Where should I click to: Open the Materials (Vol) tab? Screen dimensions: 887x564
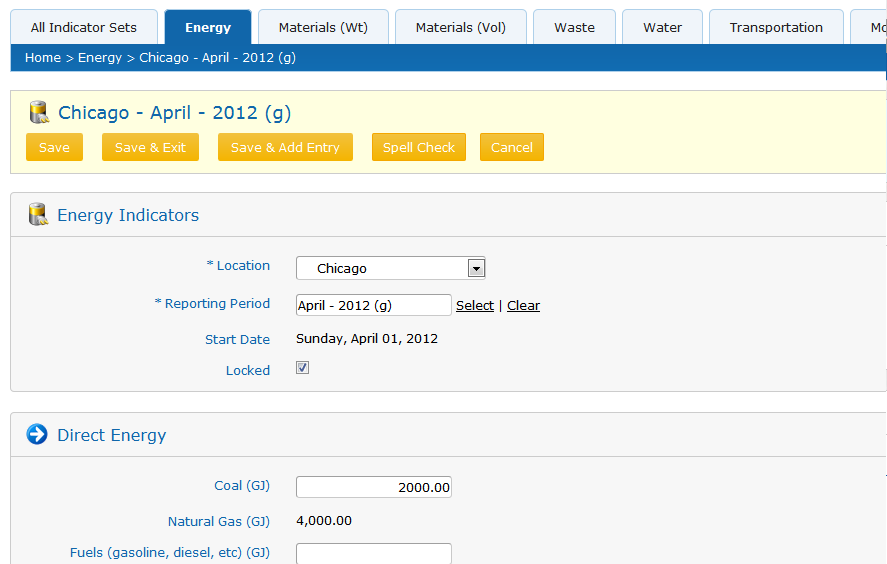tap(461, 27)
